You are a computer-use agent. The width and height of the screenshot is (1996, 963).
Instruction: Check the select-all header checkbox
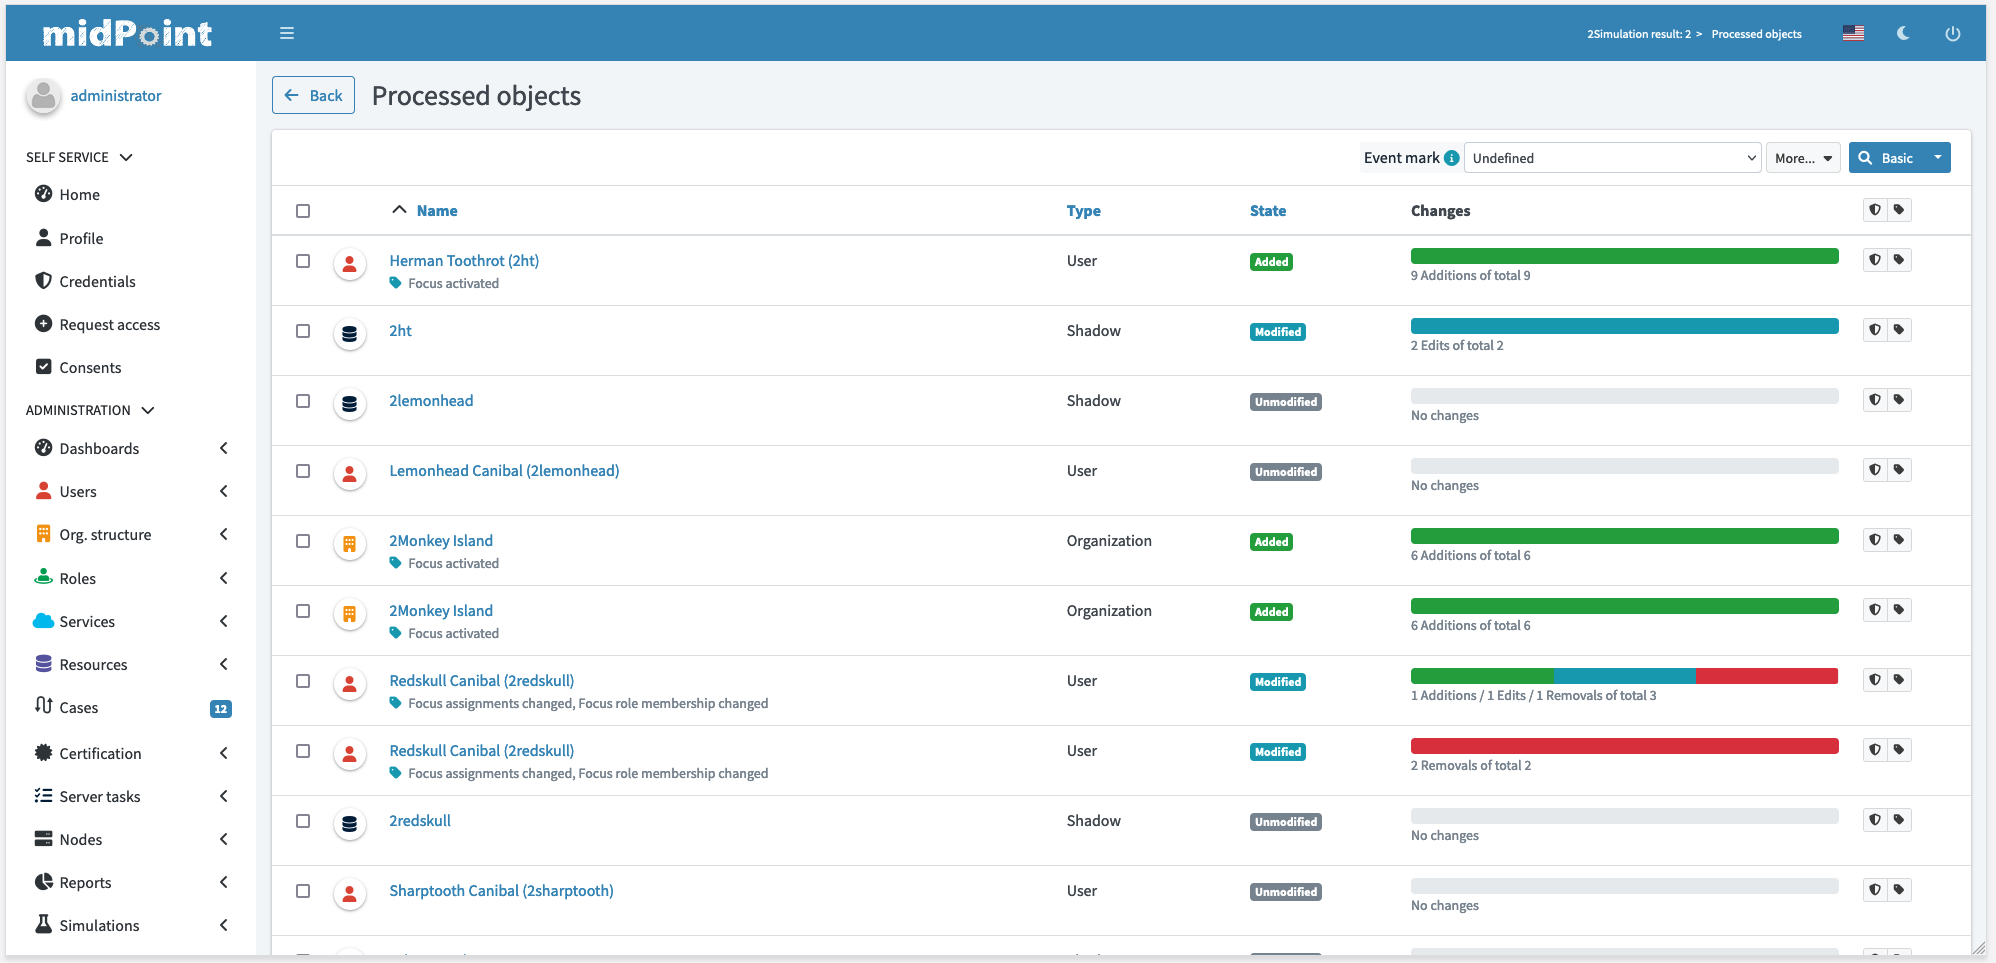(x=303, y=211)
